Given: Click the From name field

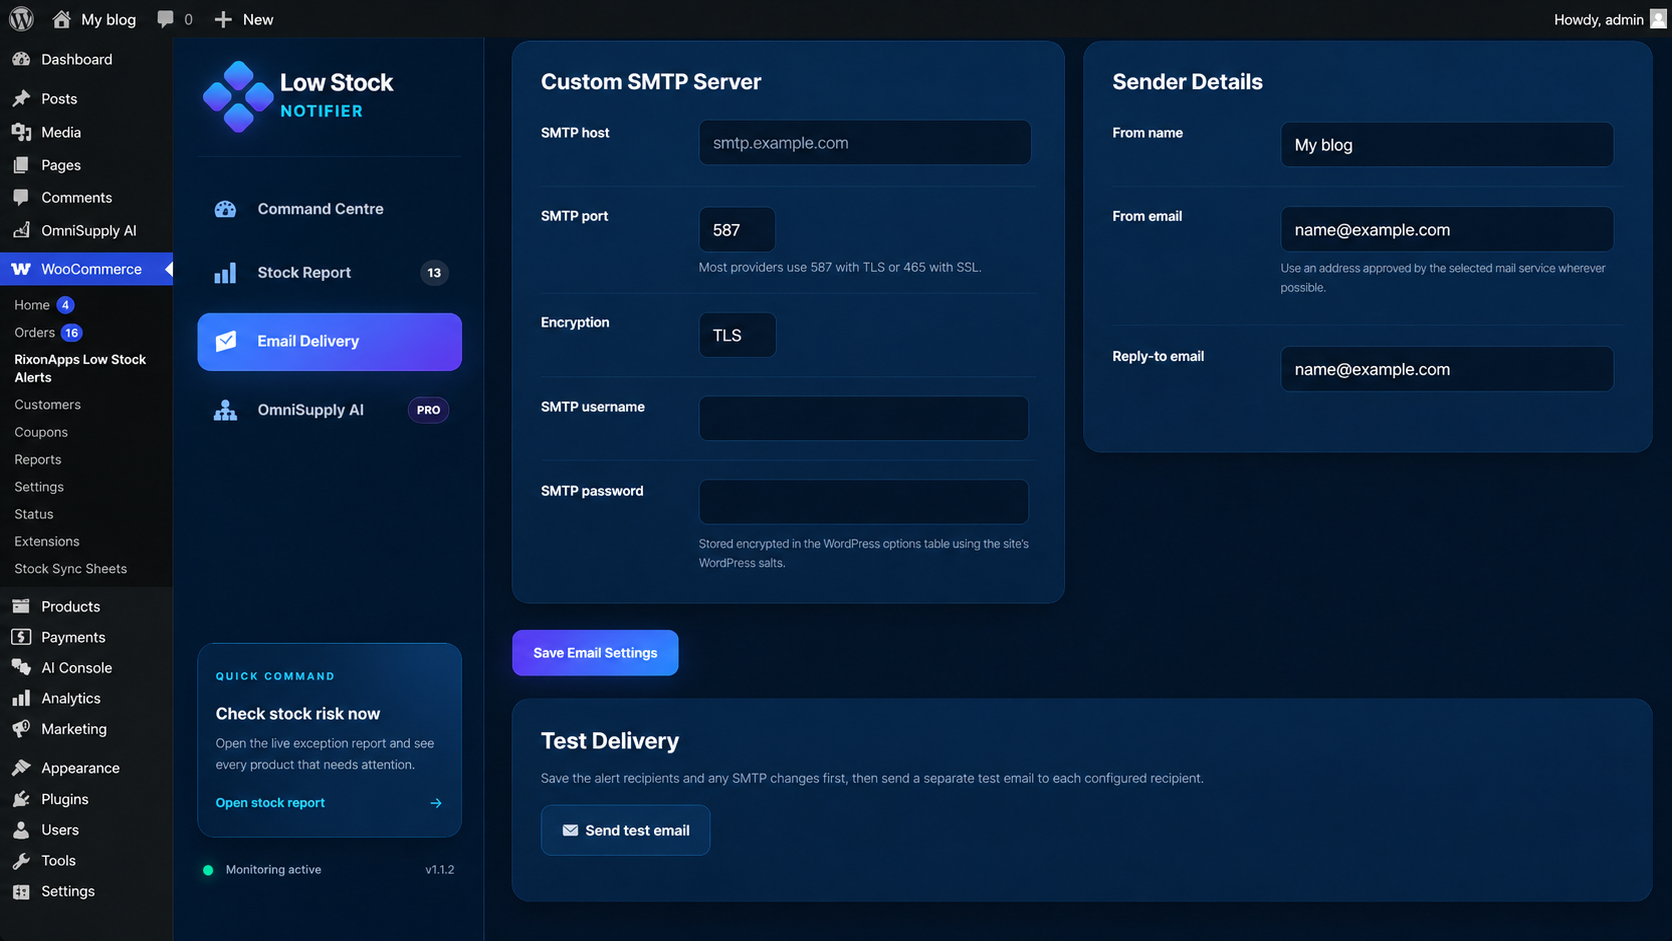Looking at the screenshot, I should coord(1447,145).
